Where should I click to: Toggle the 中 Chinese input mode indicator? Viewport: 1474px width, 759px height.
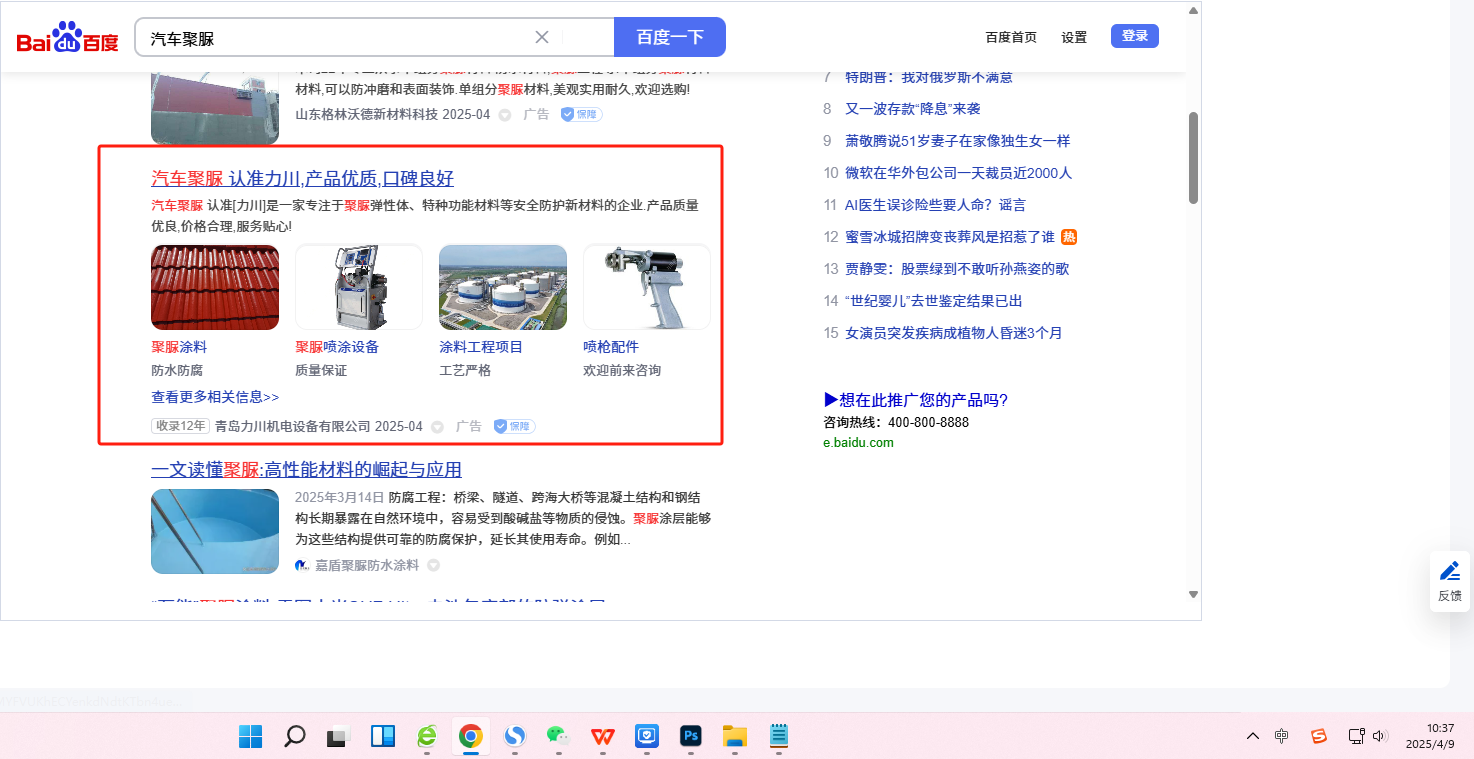tap(1282, 737)
